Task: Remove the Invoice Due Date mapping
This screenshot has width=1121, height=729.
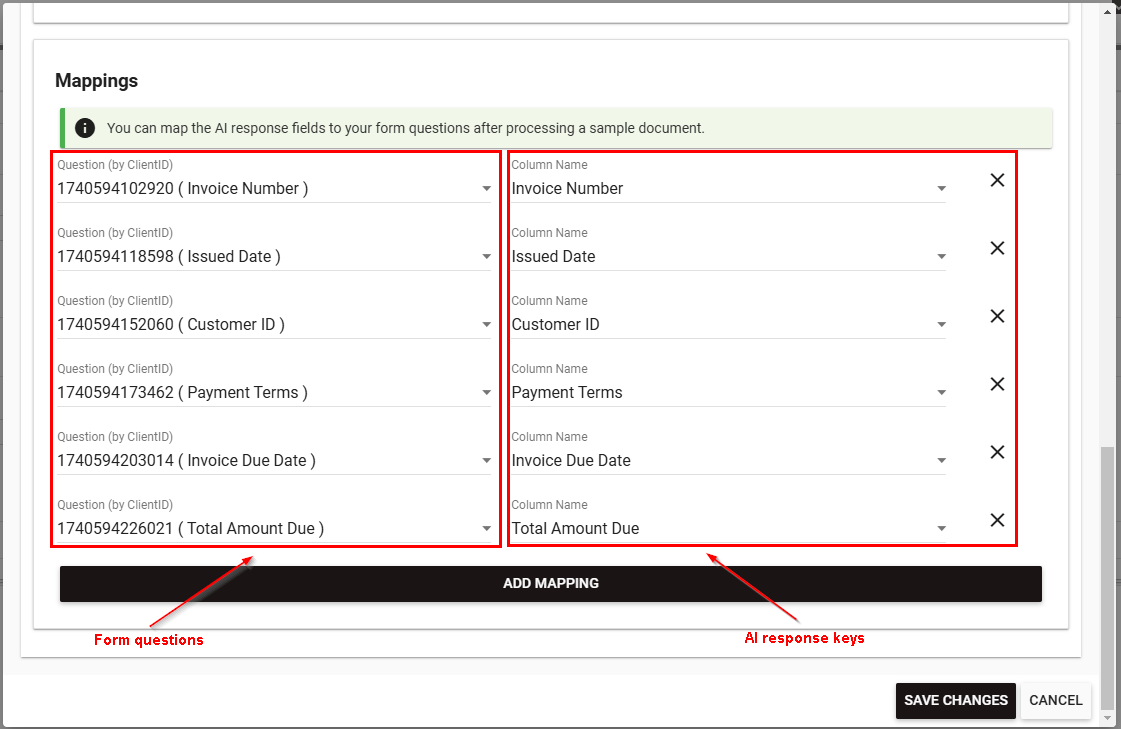Action: pyautogui.click(x=997, y=452)
